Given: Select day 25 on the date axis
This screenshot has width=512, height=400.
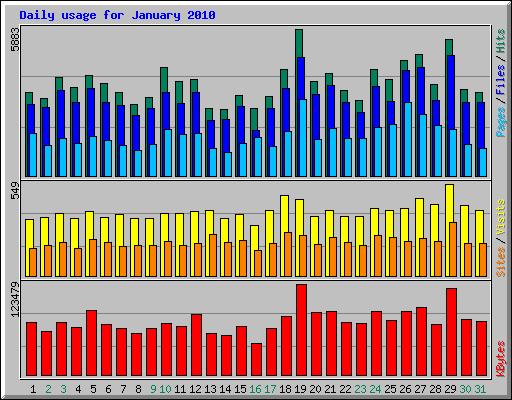Looking at the screenshot, I should pos(390,389).
